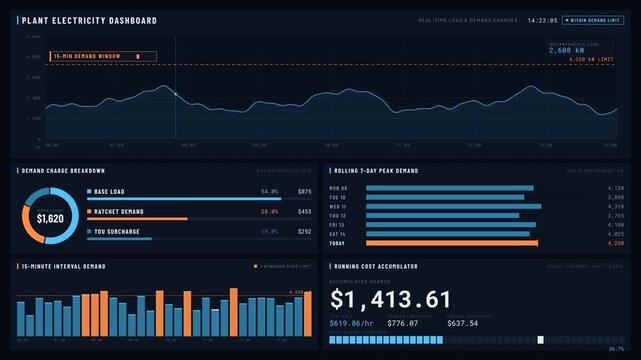Click the highlighted data point on load curve
This screenshot has height=360, width=641.
(175, 94)
